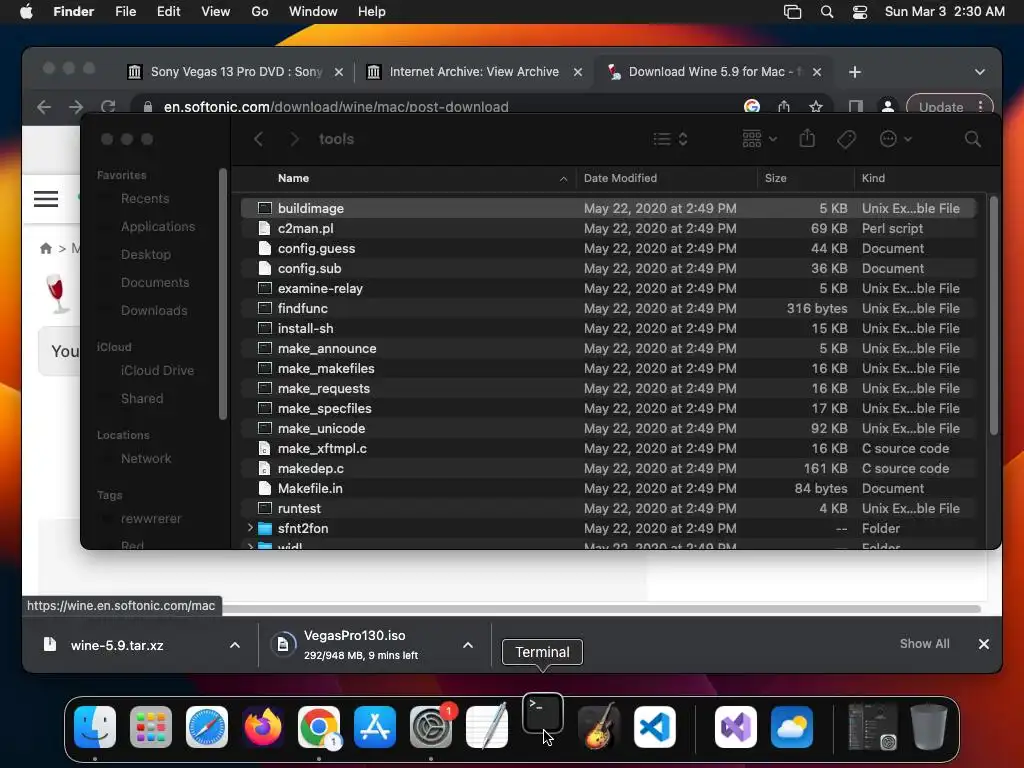The width and height of the screenshot is (1024, 768).
Task: Open the Go menu
Action: (260, 12)
